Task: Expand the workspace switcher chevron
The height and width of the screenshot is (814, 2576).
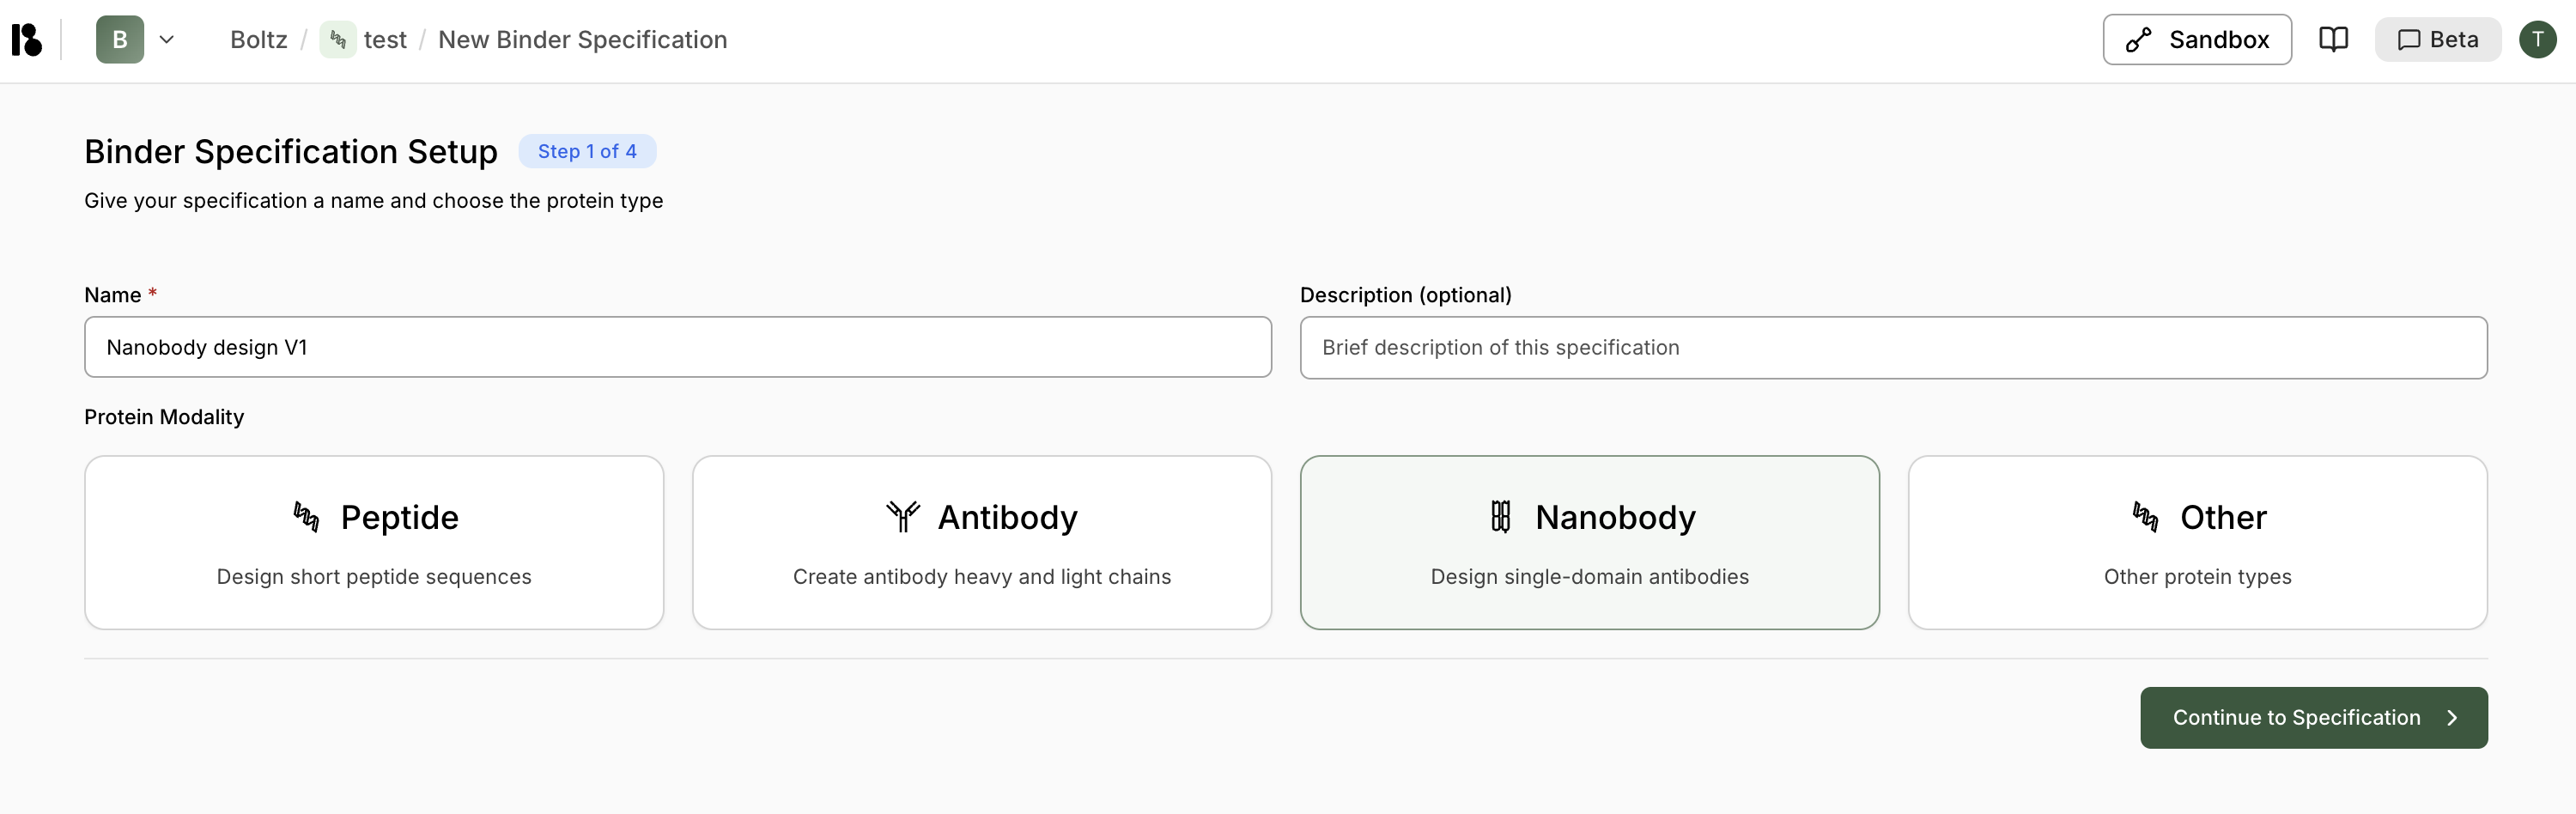Action: [167, 40]
